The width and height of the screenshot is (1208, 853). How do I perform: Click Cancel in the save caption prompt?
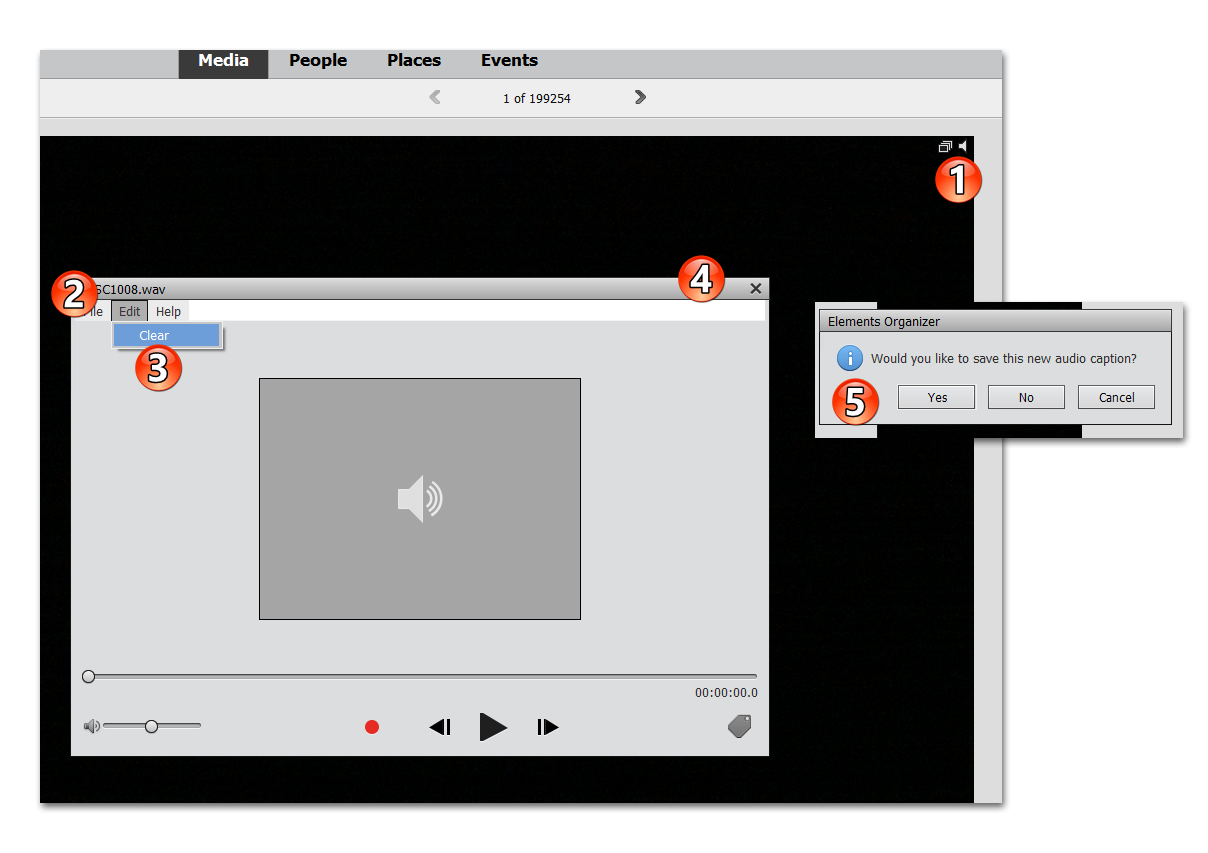point(1116,397)
